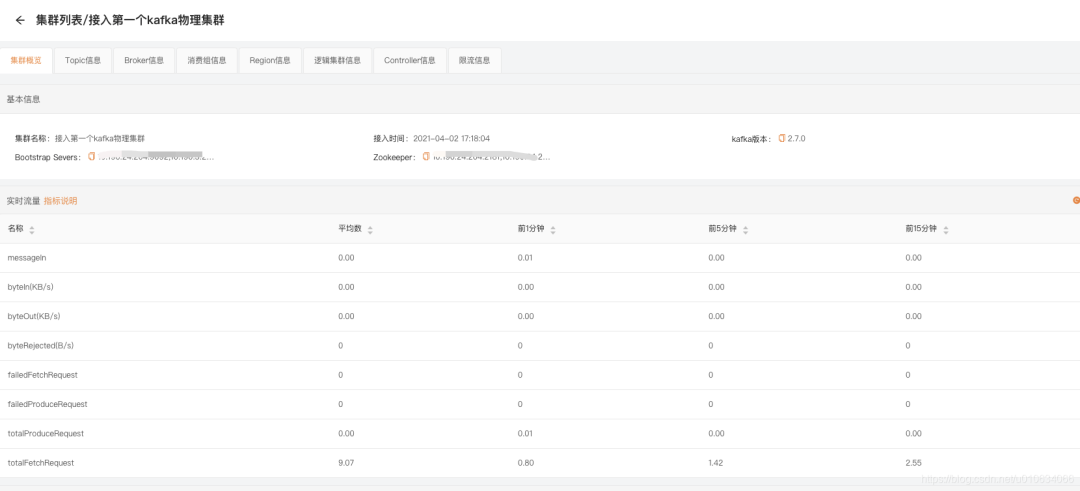Sort table by 前1分钟 column
This screenshot has height=491, width=1080.
552,229
